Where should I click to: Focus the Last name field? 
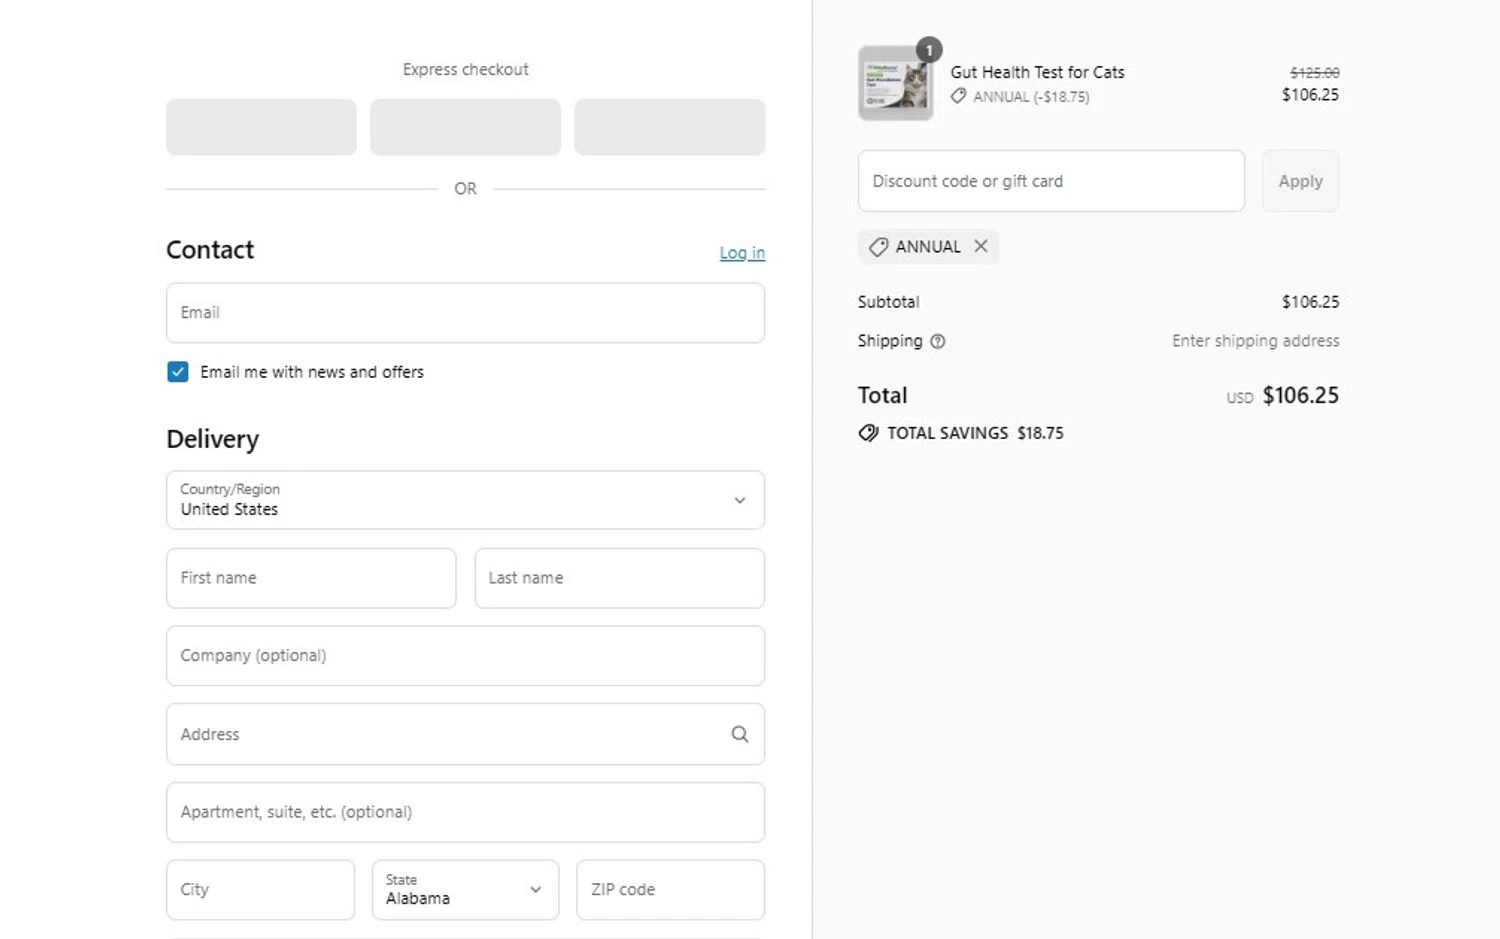tap(619, 578)
